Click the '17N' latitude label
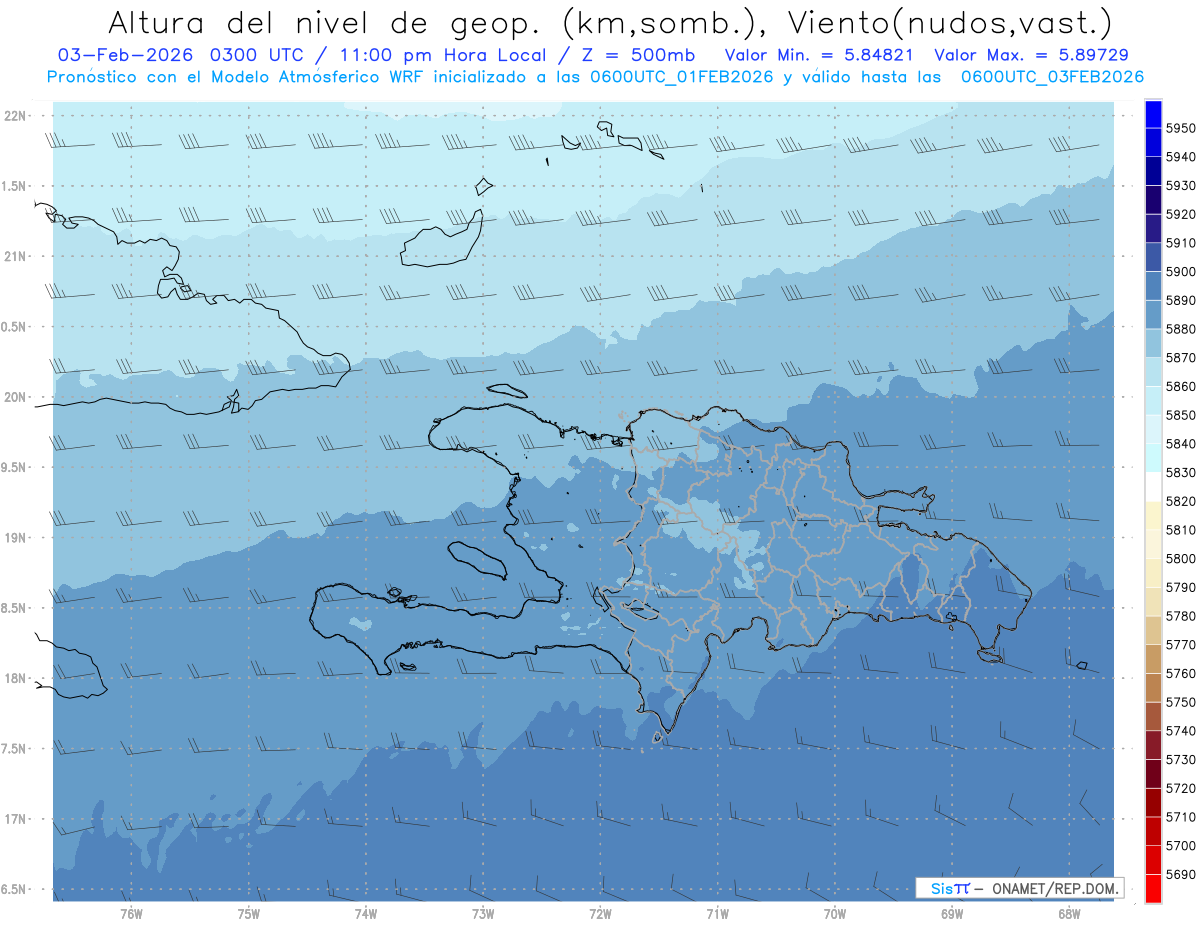The width and height of the screenshot is (1200, 927). pyautogui.click(x=15, y=819)
